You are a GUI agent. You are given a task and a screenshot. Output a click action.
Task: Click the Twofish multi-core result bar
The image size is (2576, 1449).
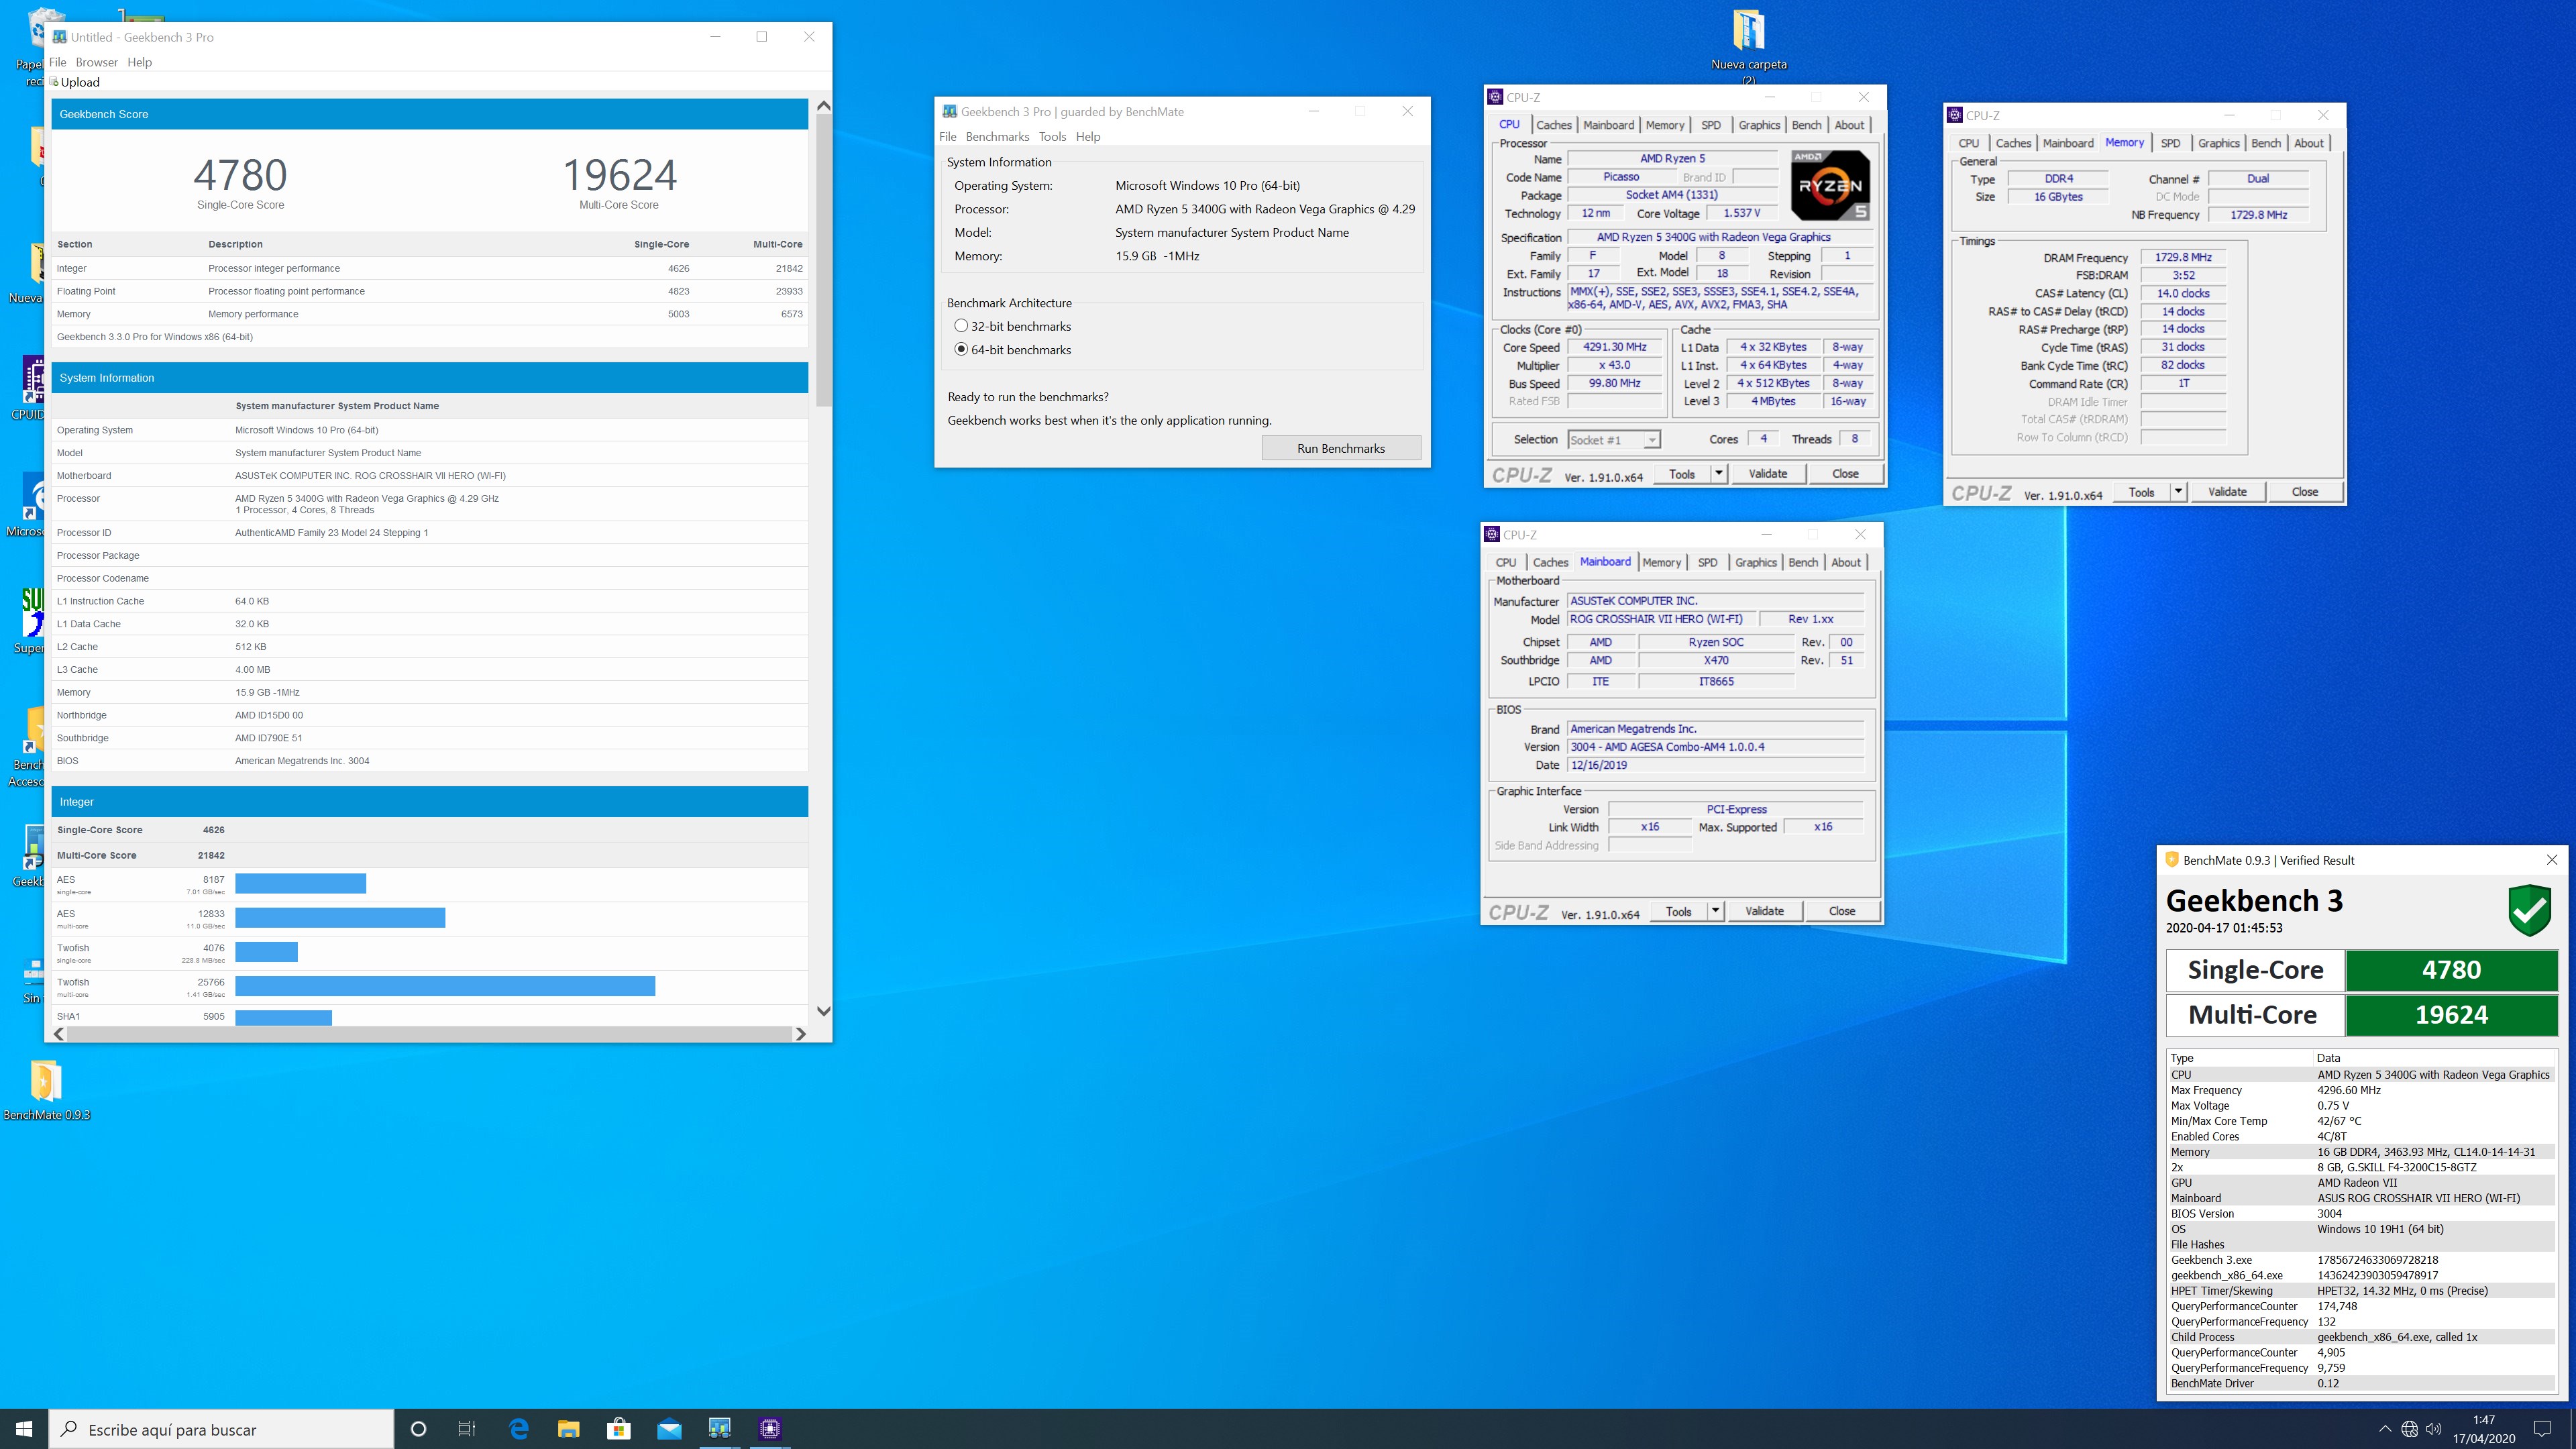(445, 986)
